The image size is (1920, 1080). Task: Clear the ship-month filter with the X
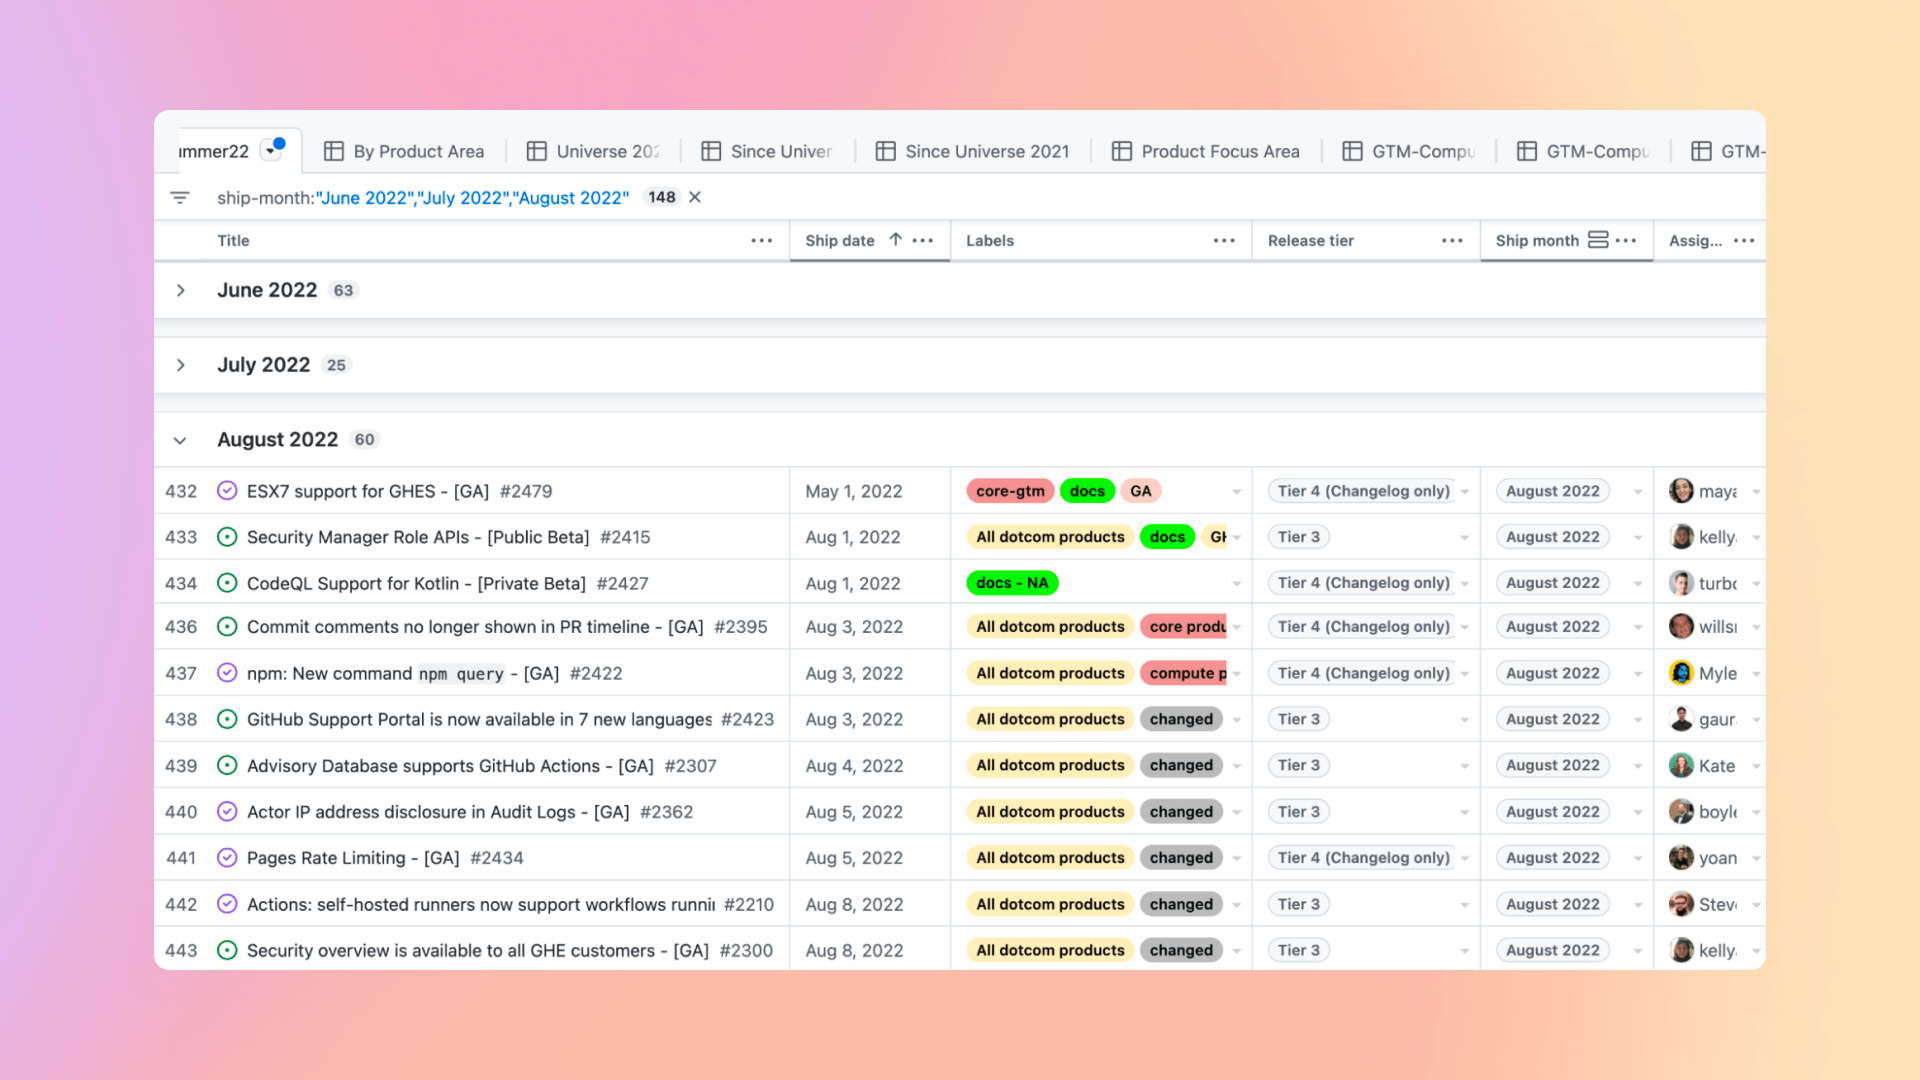695,197
